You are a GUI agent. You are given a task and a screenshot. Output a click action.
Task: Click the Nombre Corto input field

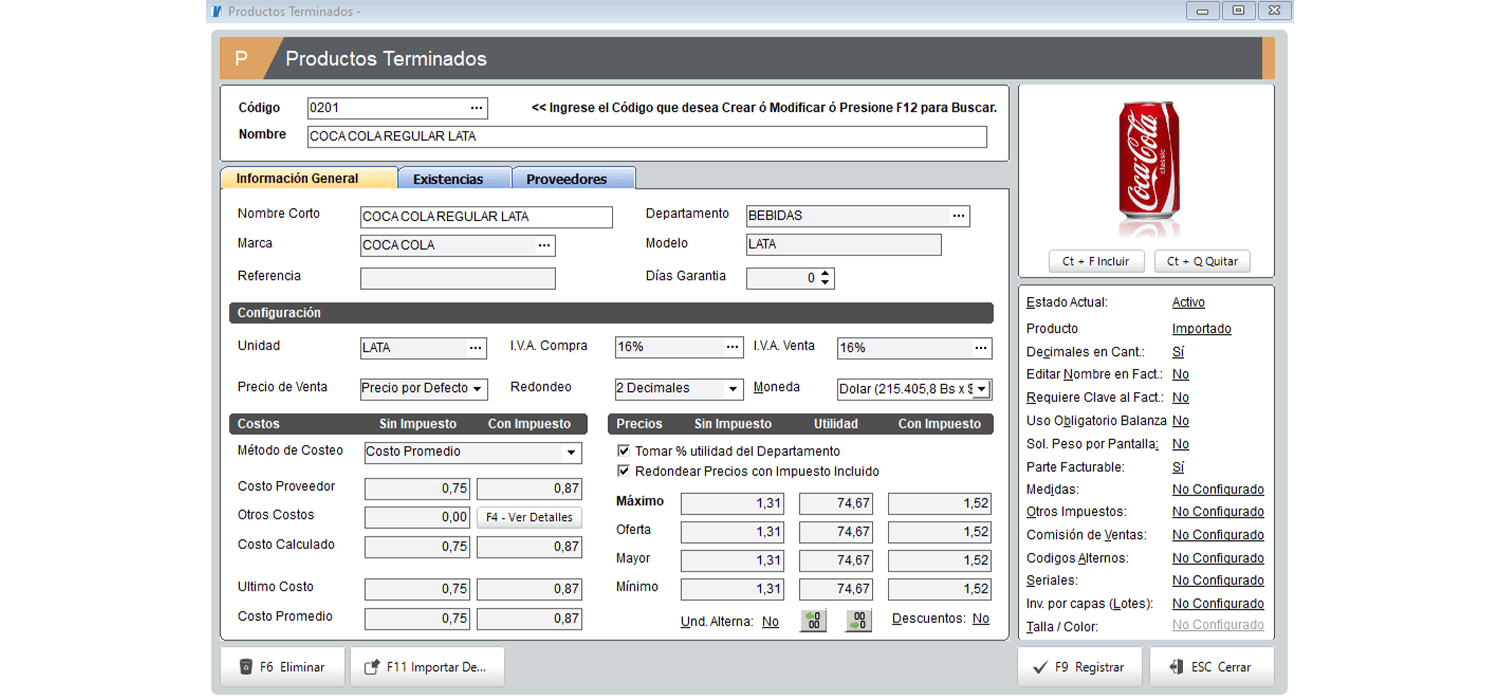point(486,217)
